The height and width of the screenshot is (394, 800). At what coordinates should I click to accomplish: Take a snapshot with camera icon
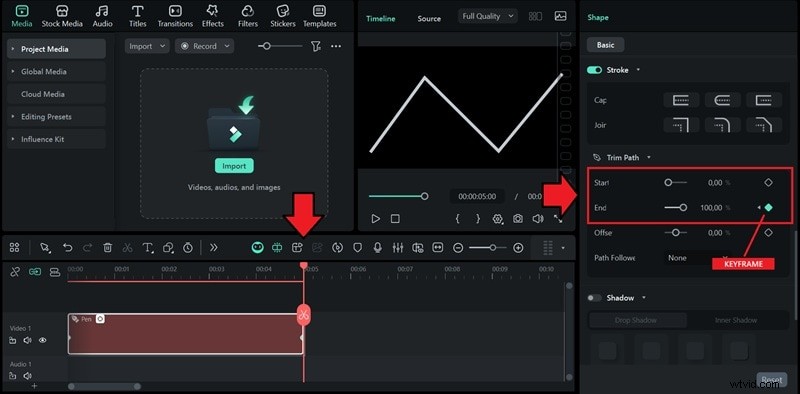tap(518, 219)
